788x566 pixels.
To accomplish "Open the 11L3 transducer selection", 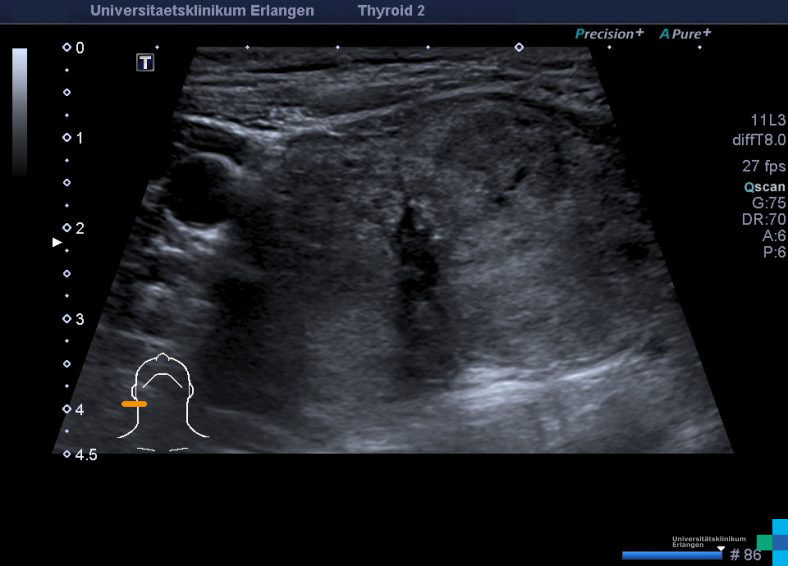I will (768, 119).
